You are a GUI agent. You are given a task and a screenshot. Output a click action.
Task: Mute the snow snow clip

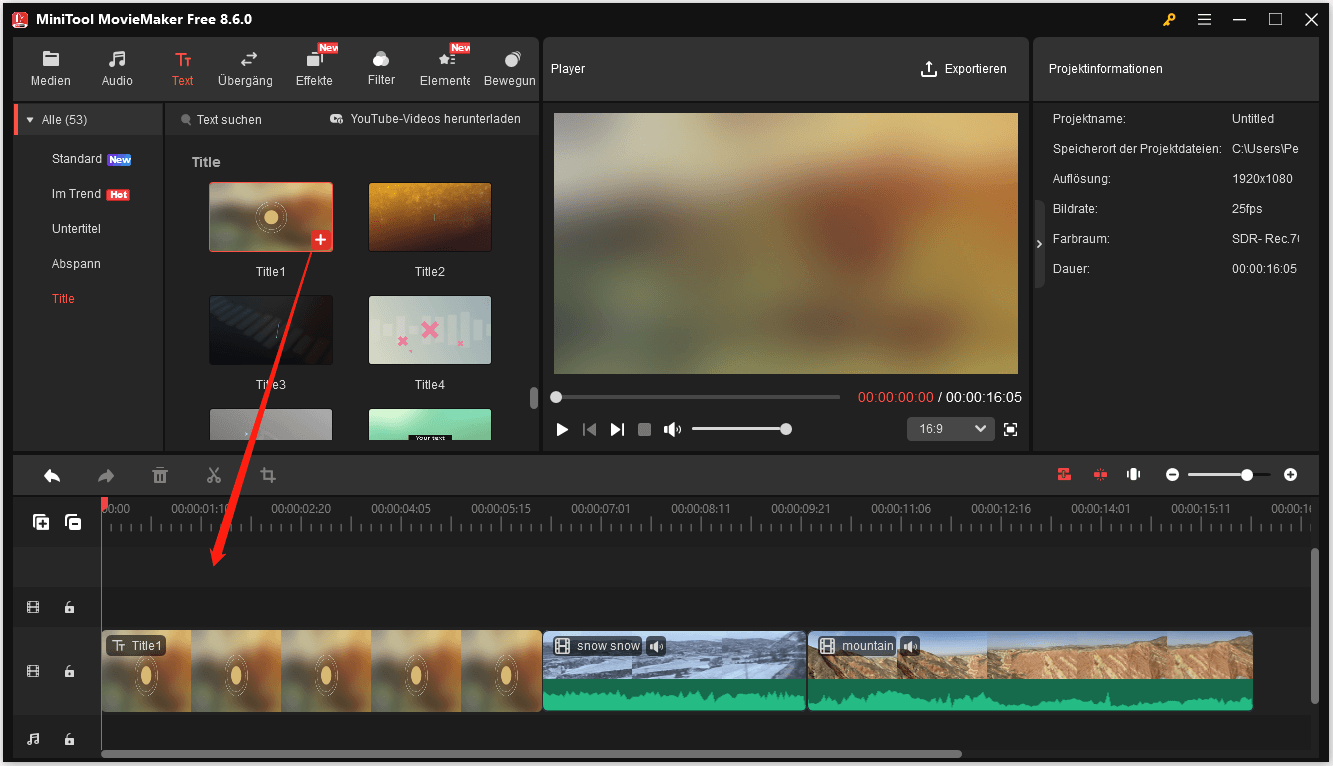[655, 645]
